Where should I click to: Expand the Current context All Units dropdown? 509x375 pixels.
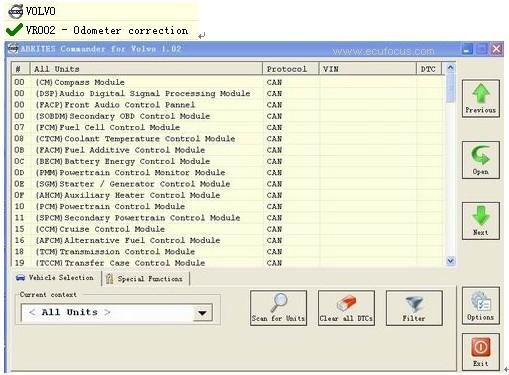202,313
